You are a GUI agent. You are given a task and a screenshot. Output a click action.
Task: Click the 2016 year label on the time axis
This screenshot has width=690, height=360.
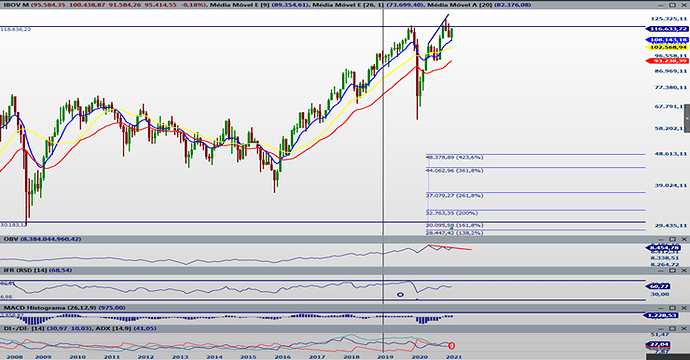coord(283,356)
